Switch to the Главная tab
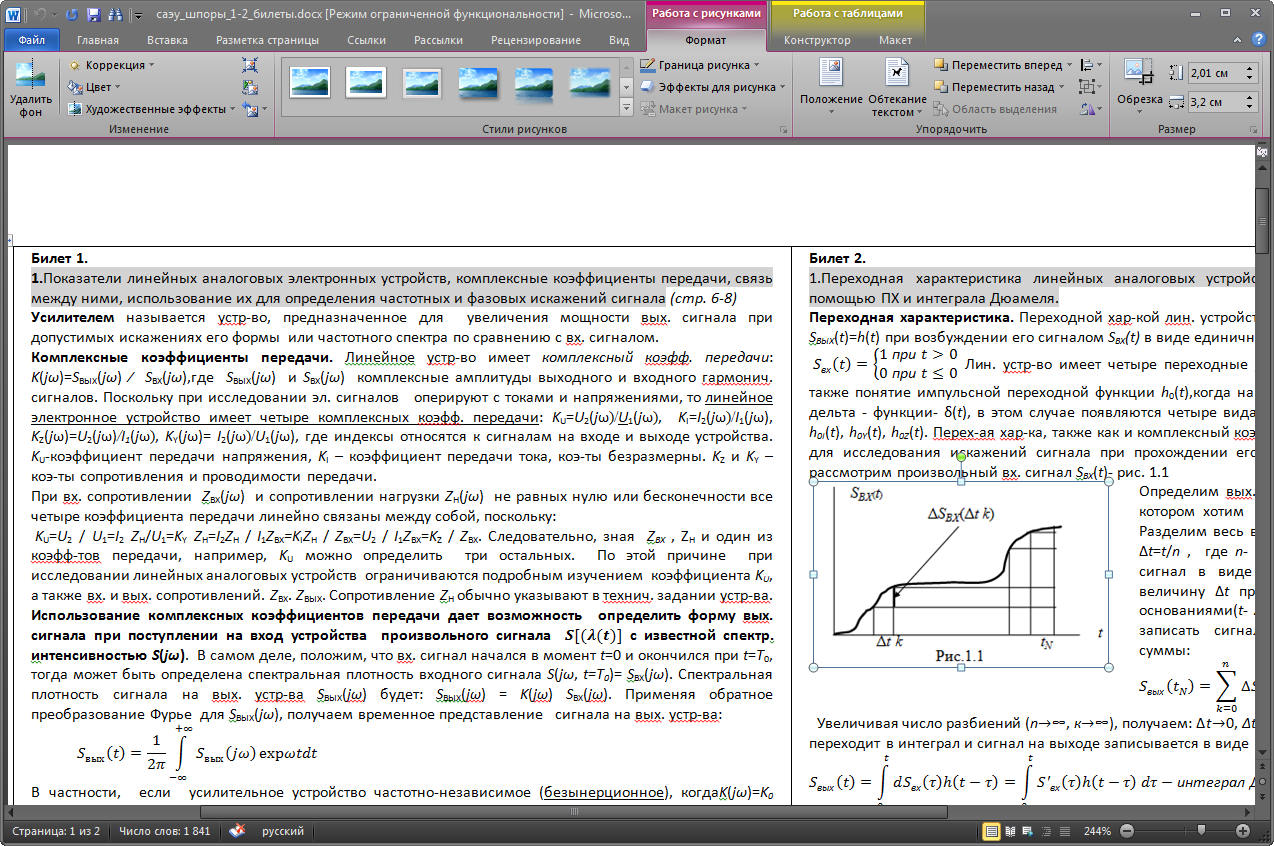 click(x=97, y=40)
